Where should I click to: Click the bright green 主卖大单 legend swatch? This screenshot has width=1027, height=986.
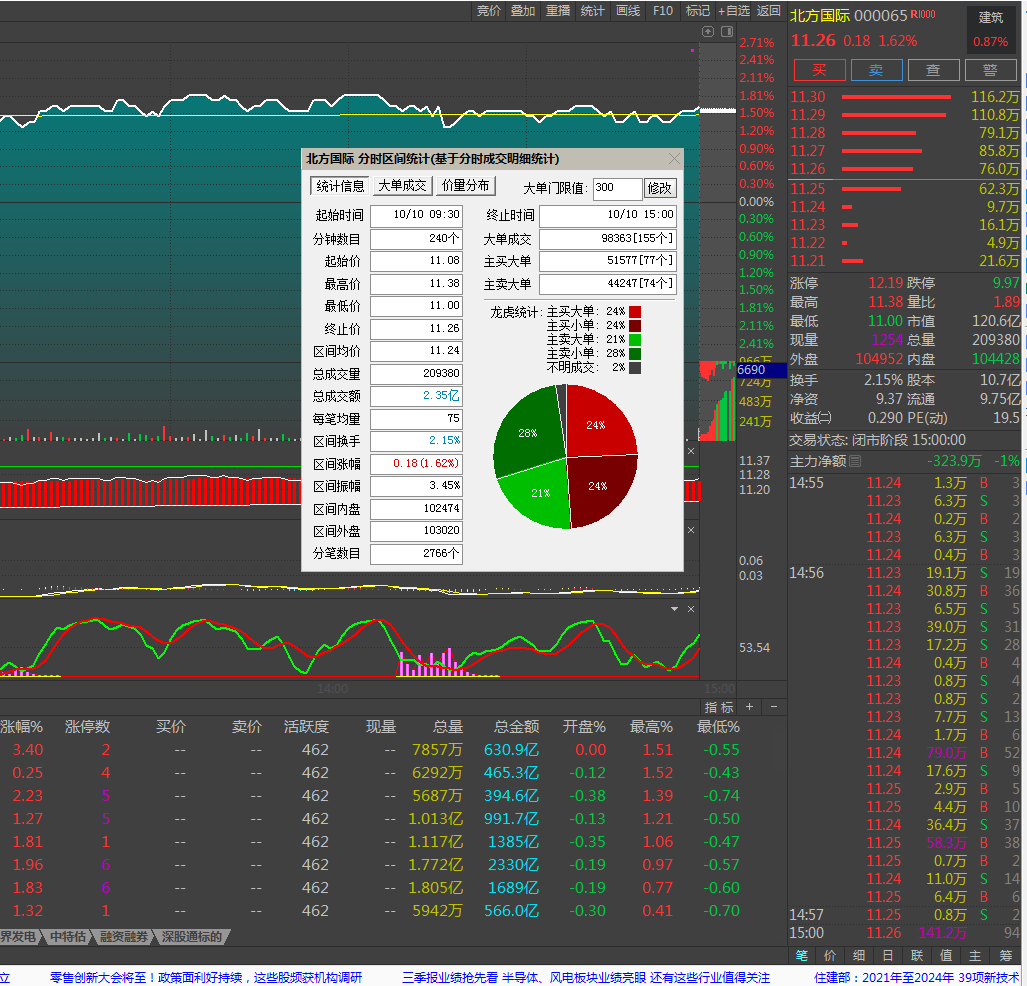[x=635, y=339]
